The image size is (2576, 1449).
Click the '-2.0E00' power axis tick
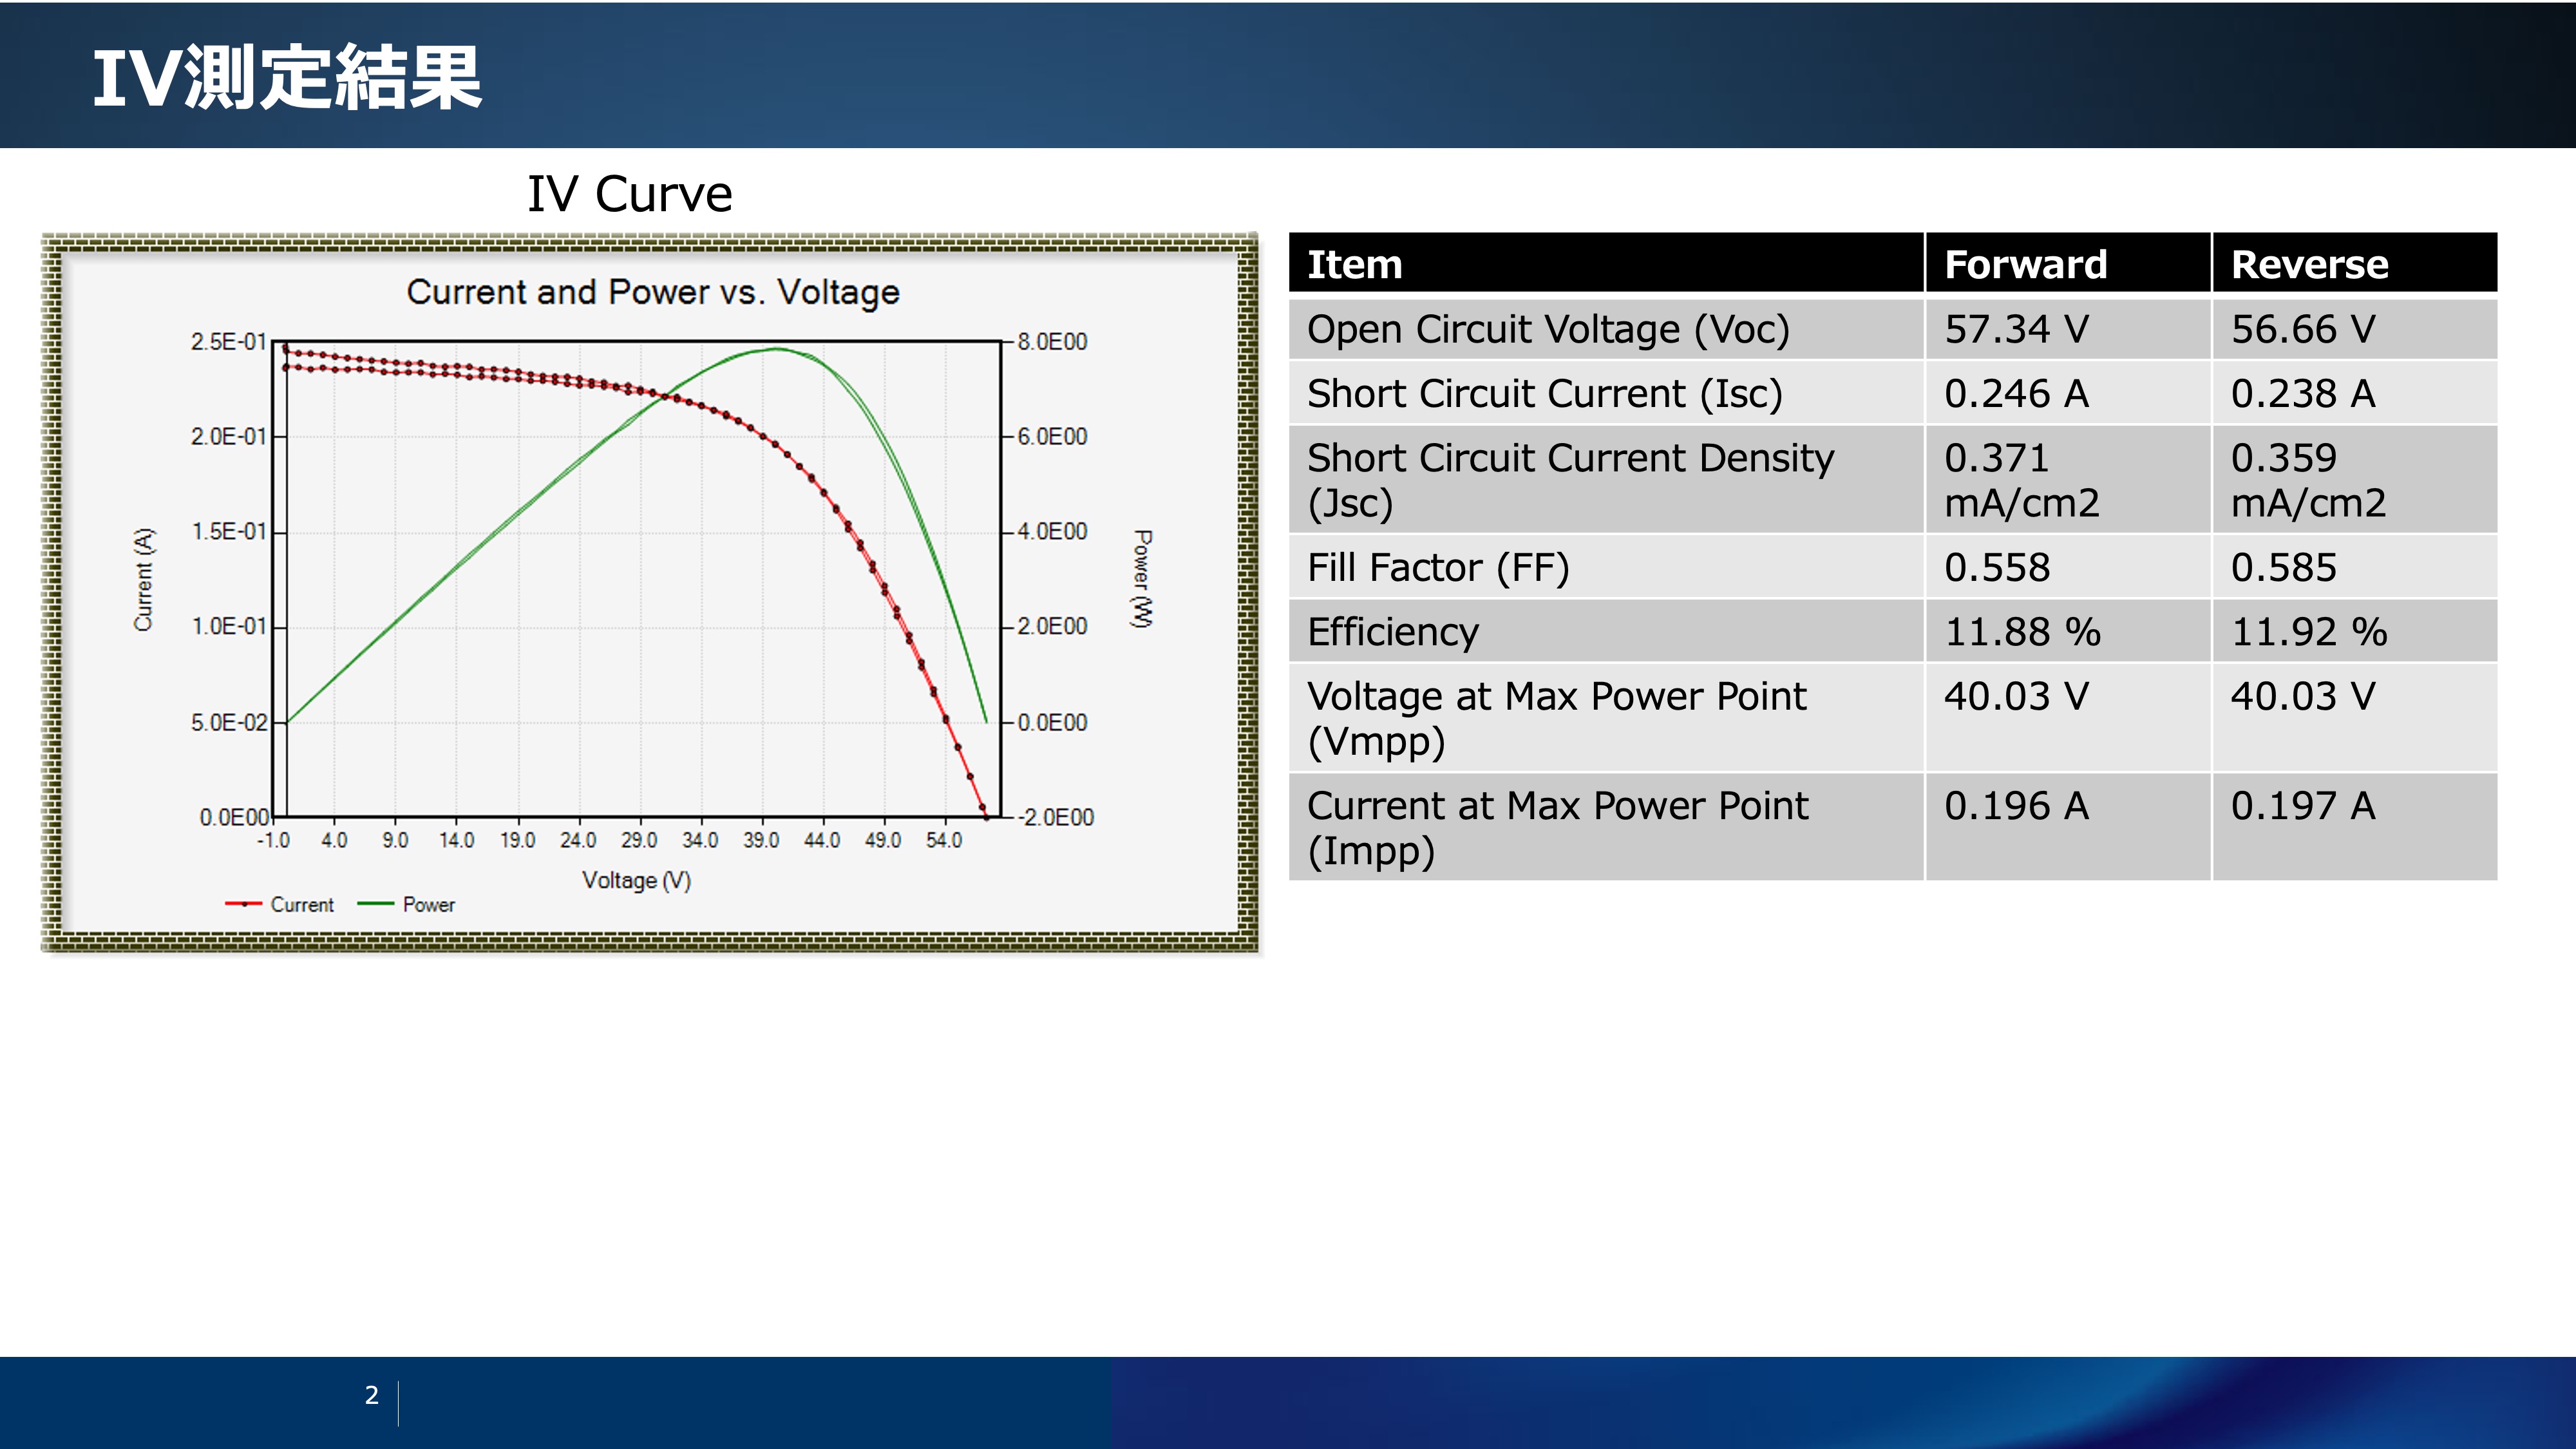[1056, 817]
